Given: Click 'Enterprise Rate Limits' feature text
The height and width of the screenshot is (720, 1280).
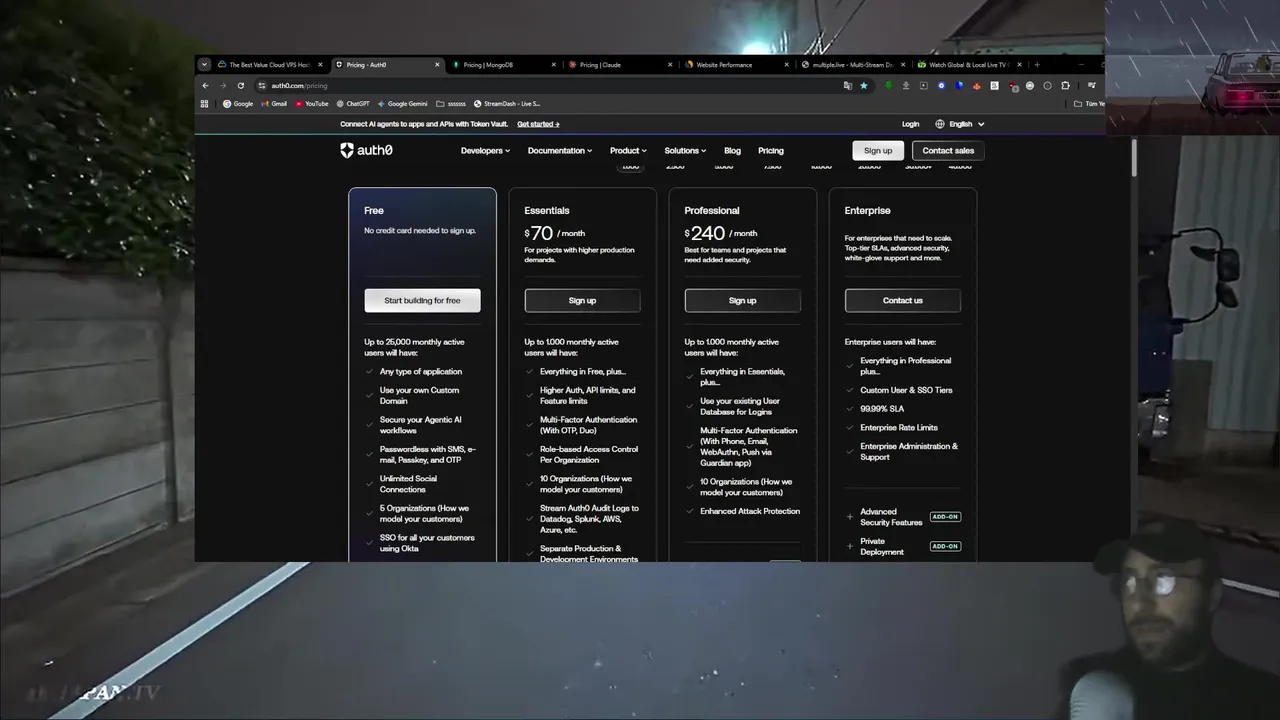Looking at the screenshot, I should 899,428.
